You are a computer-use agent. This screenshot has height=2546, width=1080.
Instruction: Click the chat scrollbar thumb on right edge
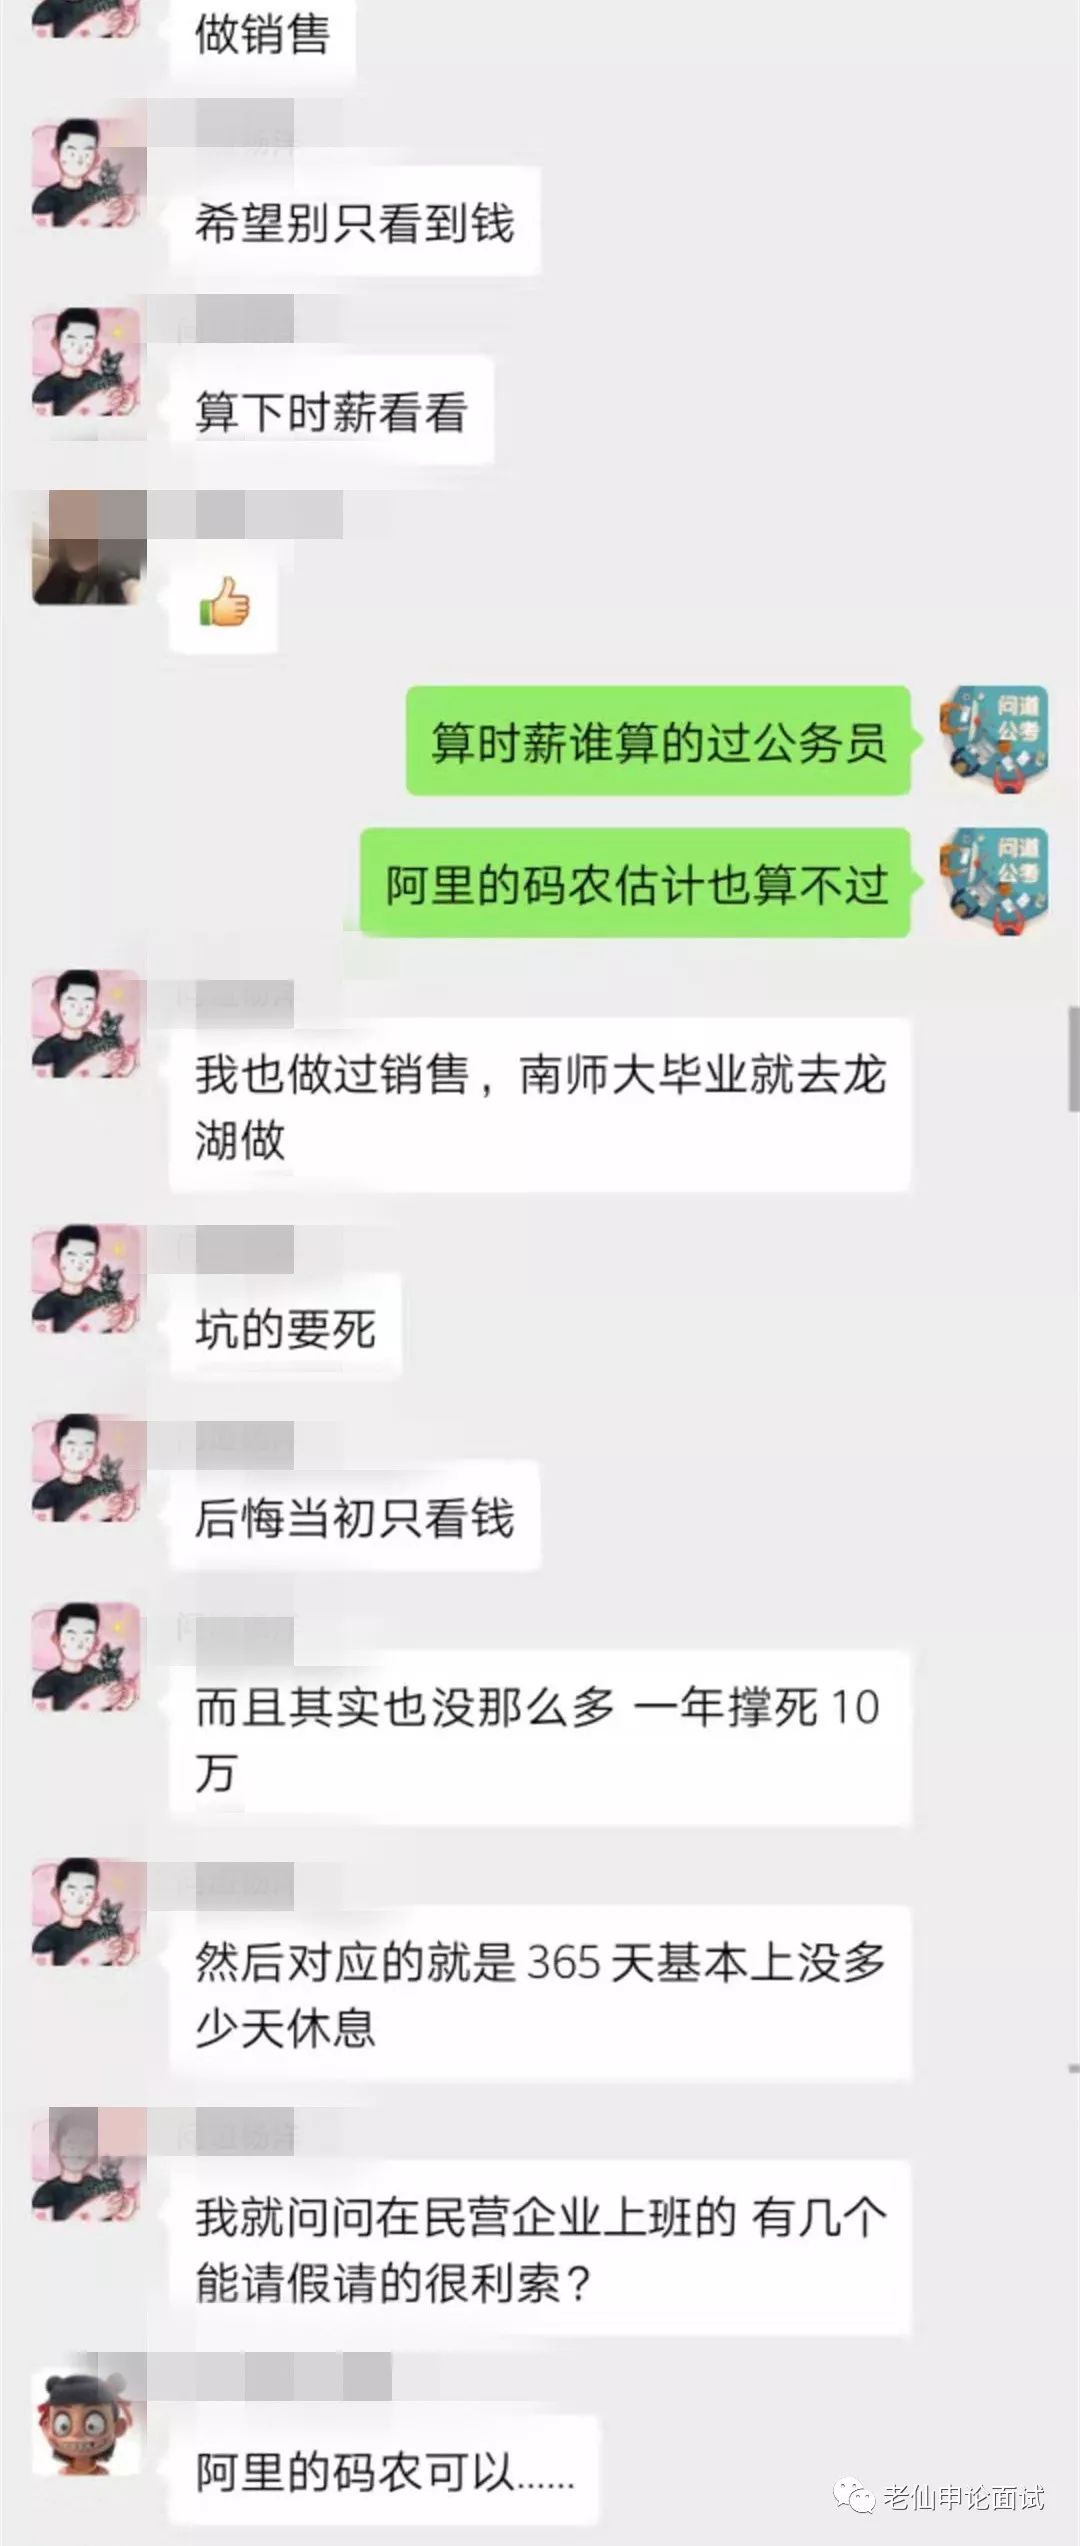pyautogui.click(x=1073, y=1059)
